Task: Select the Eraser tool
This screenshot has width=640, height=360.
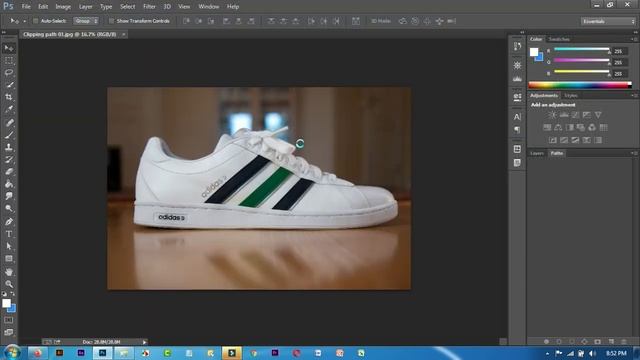Action: [9, 171]
